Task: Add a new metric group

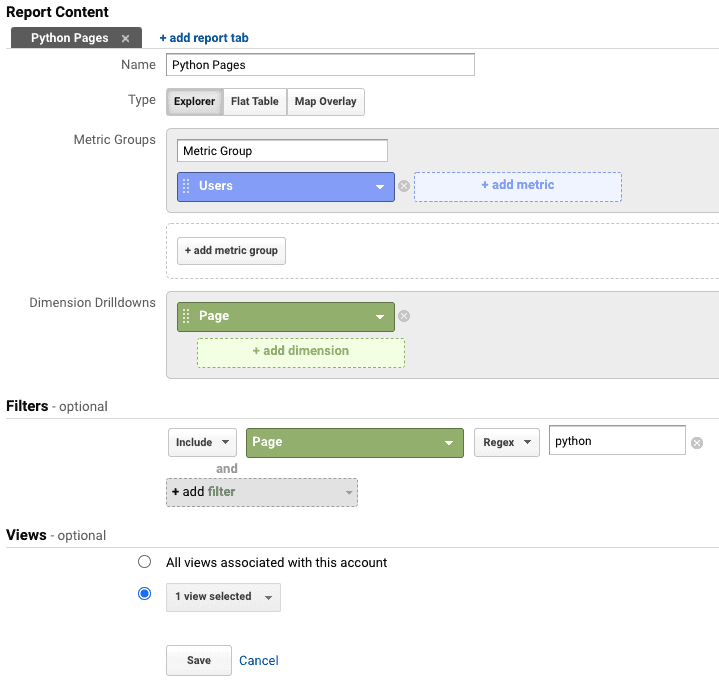Action: click(x=231, y=251)
